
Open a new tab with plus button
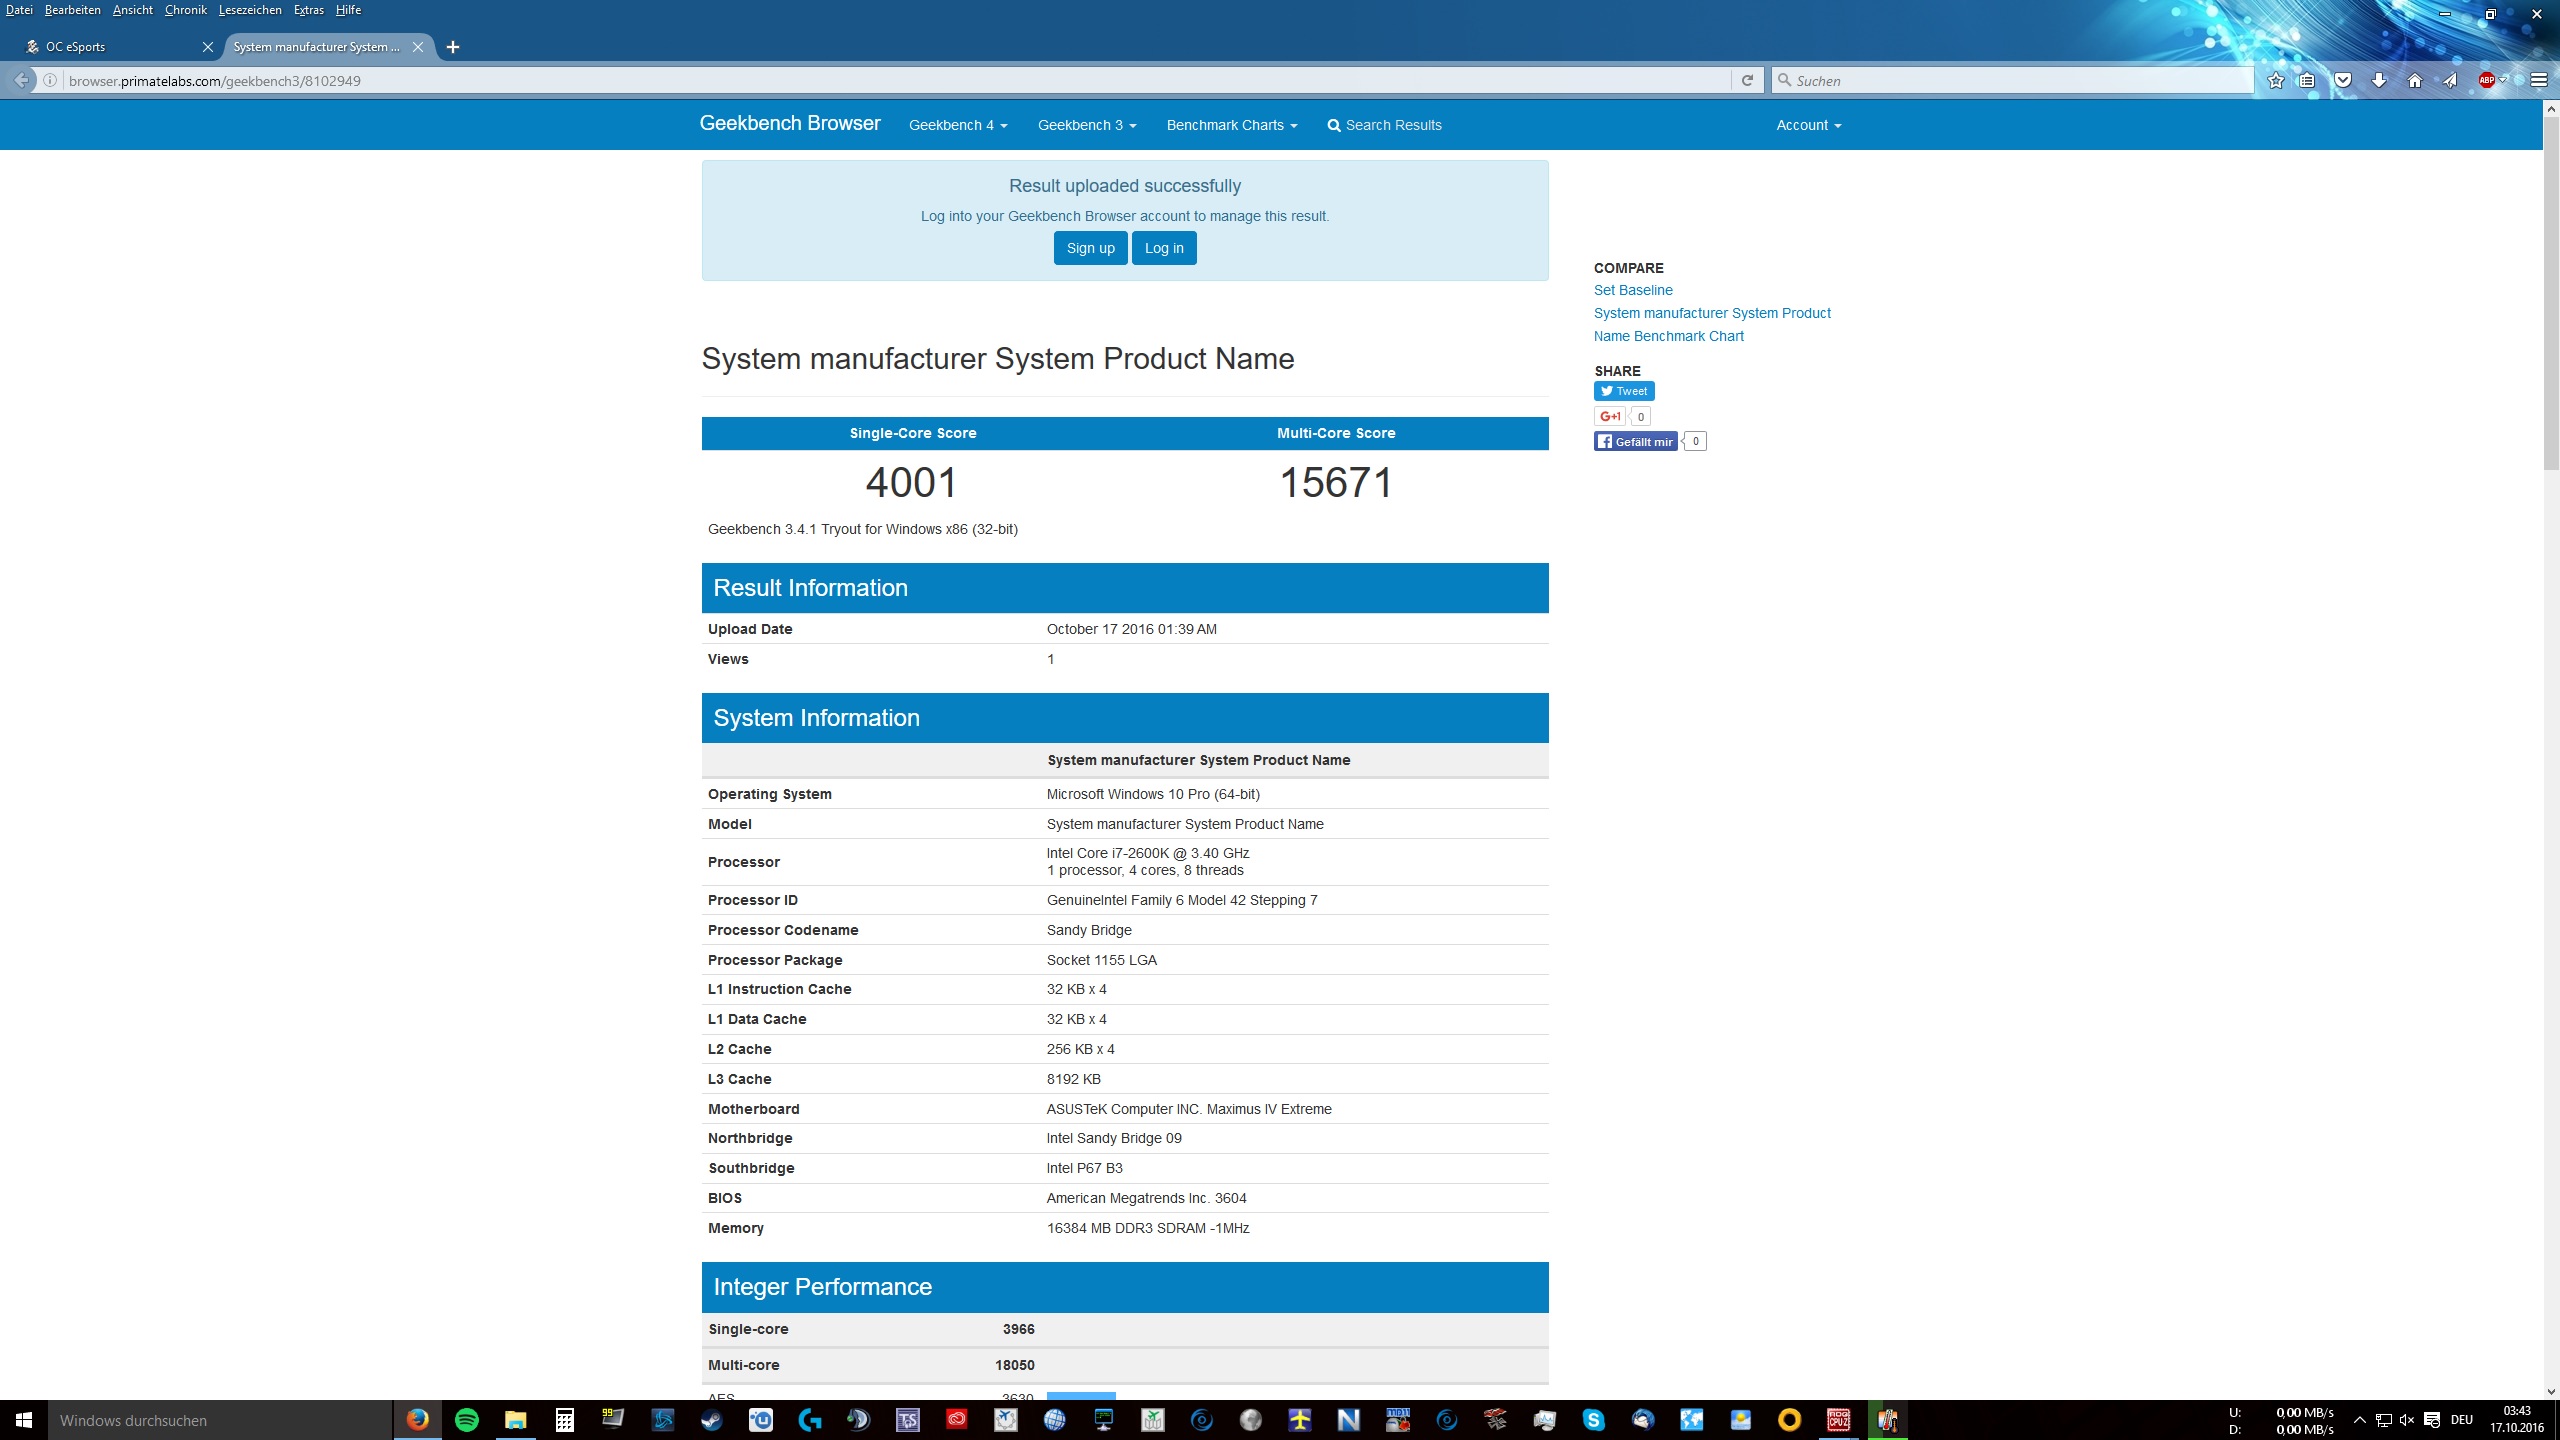453,47
